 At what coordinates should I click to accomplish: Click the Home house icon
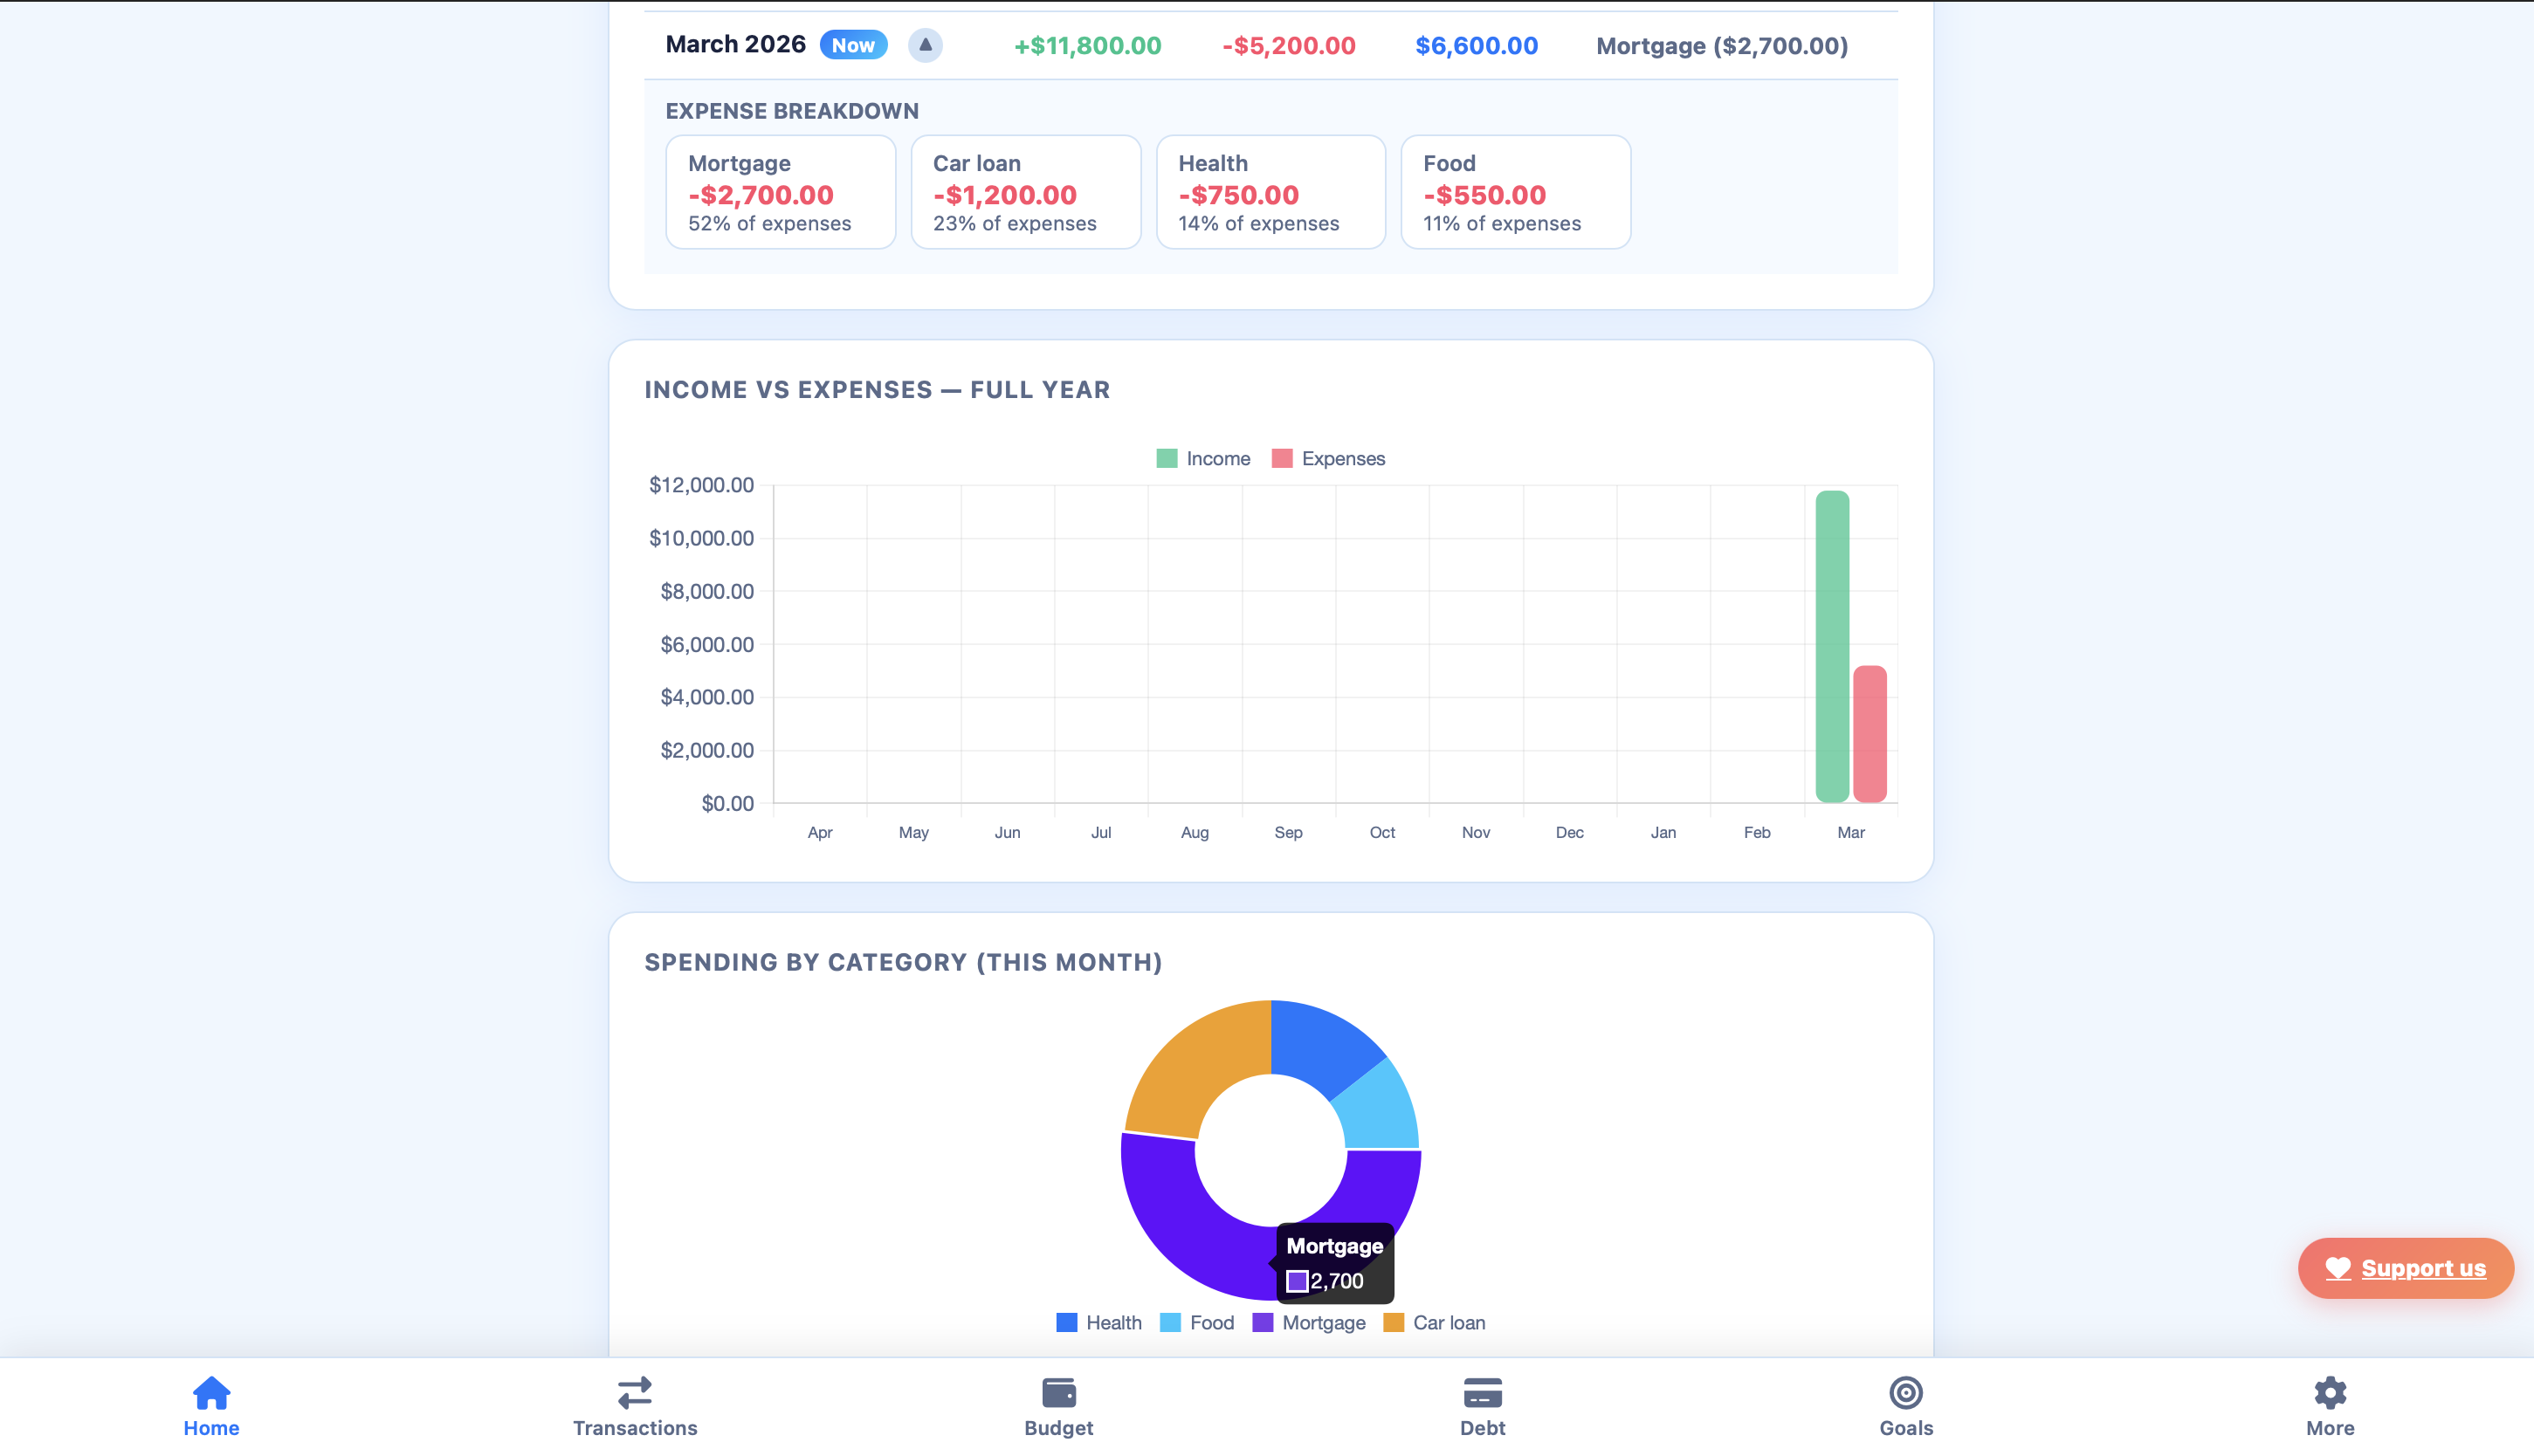(211, 1392)
